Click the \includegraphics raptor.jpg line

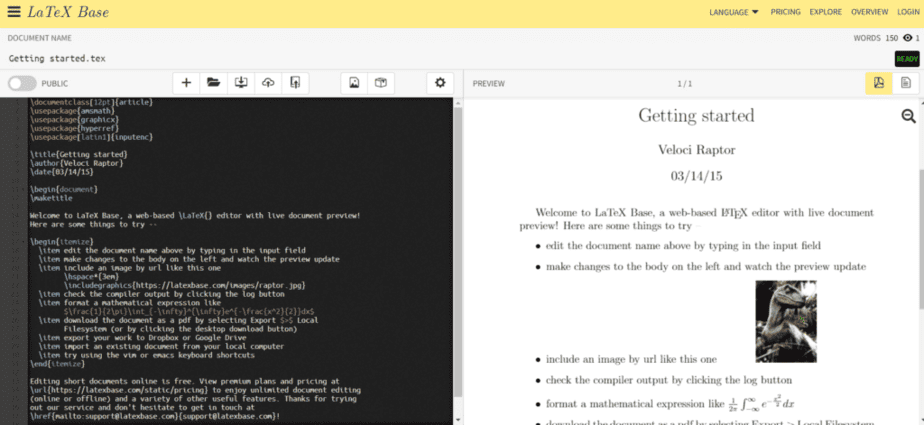coord(184,285)
